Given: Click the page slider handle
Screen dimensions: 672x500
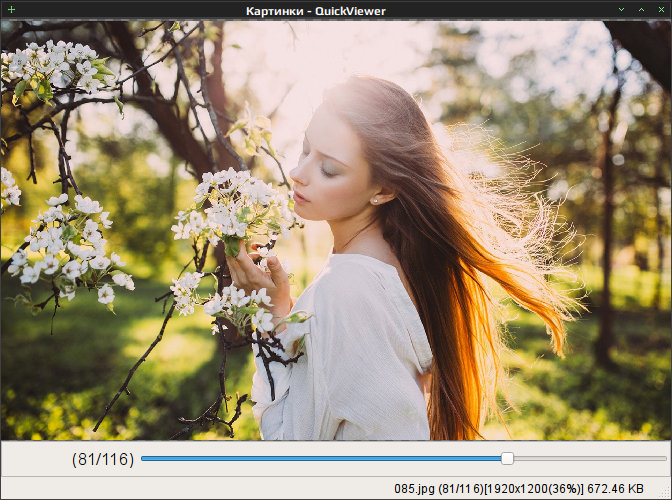Looking at the screenshot, I should coord(507,458).
